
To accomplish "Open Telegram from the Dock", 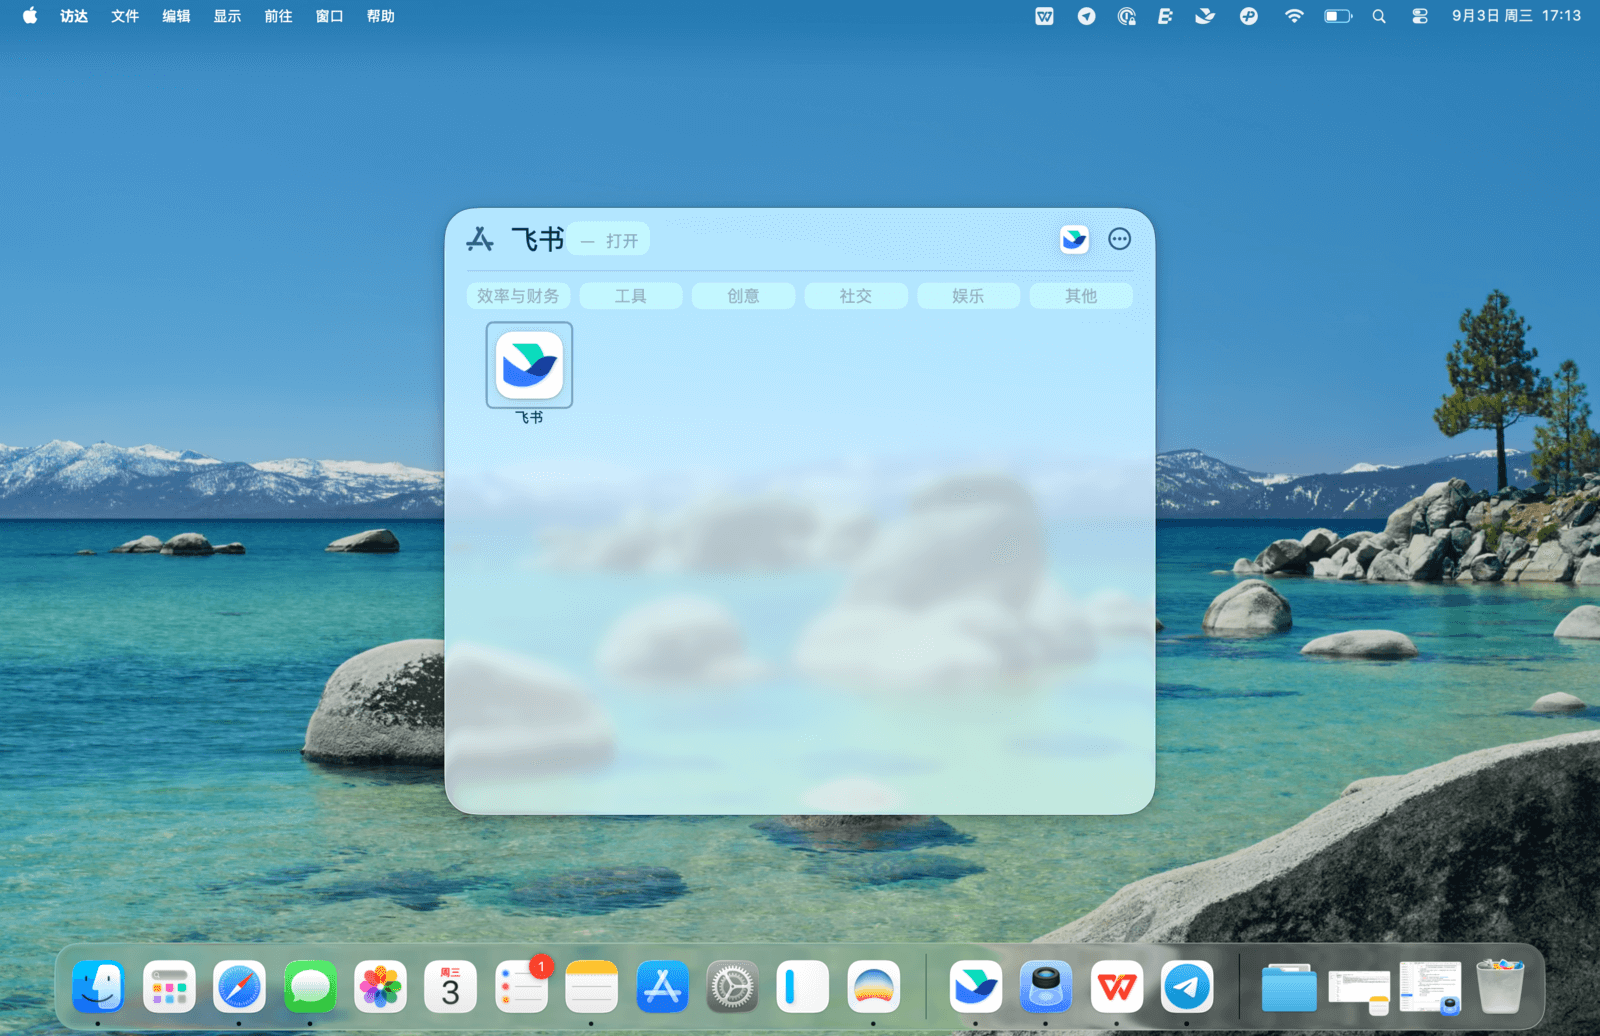I will 1187,987.
